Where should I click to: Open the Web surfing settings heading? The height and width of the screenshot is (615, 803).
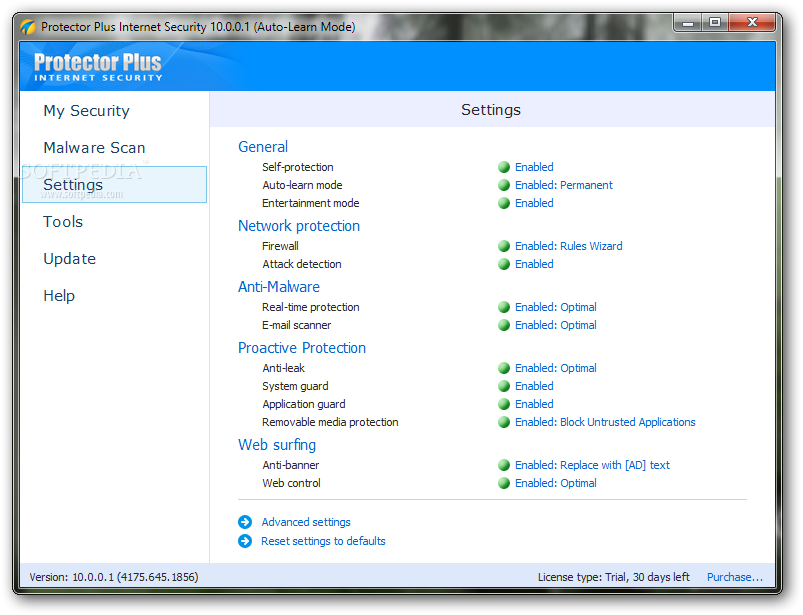(x=277, y=444)
